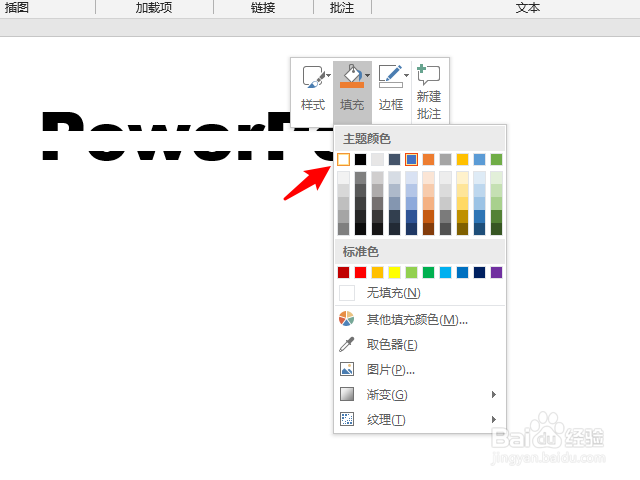Click the picture fill icon
640x480 pixels.
pos(347,369)
